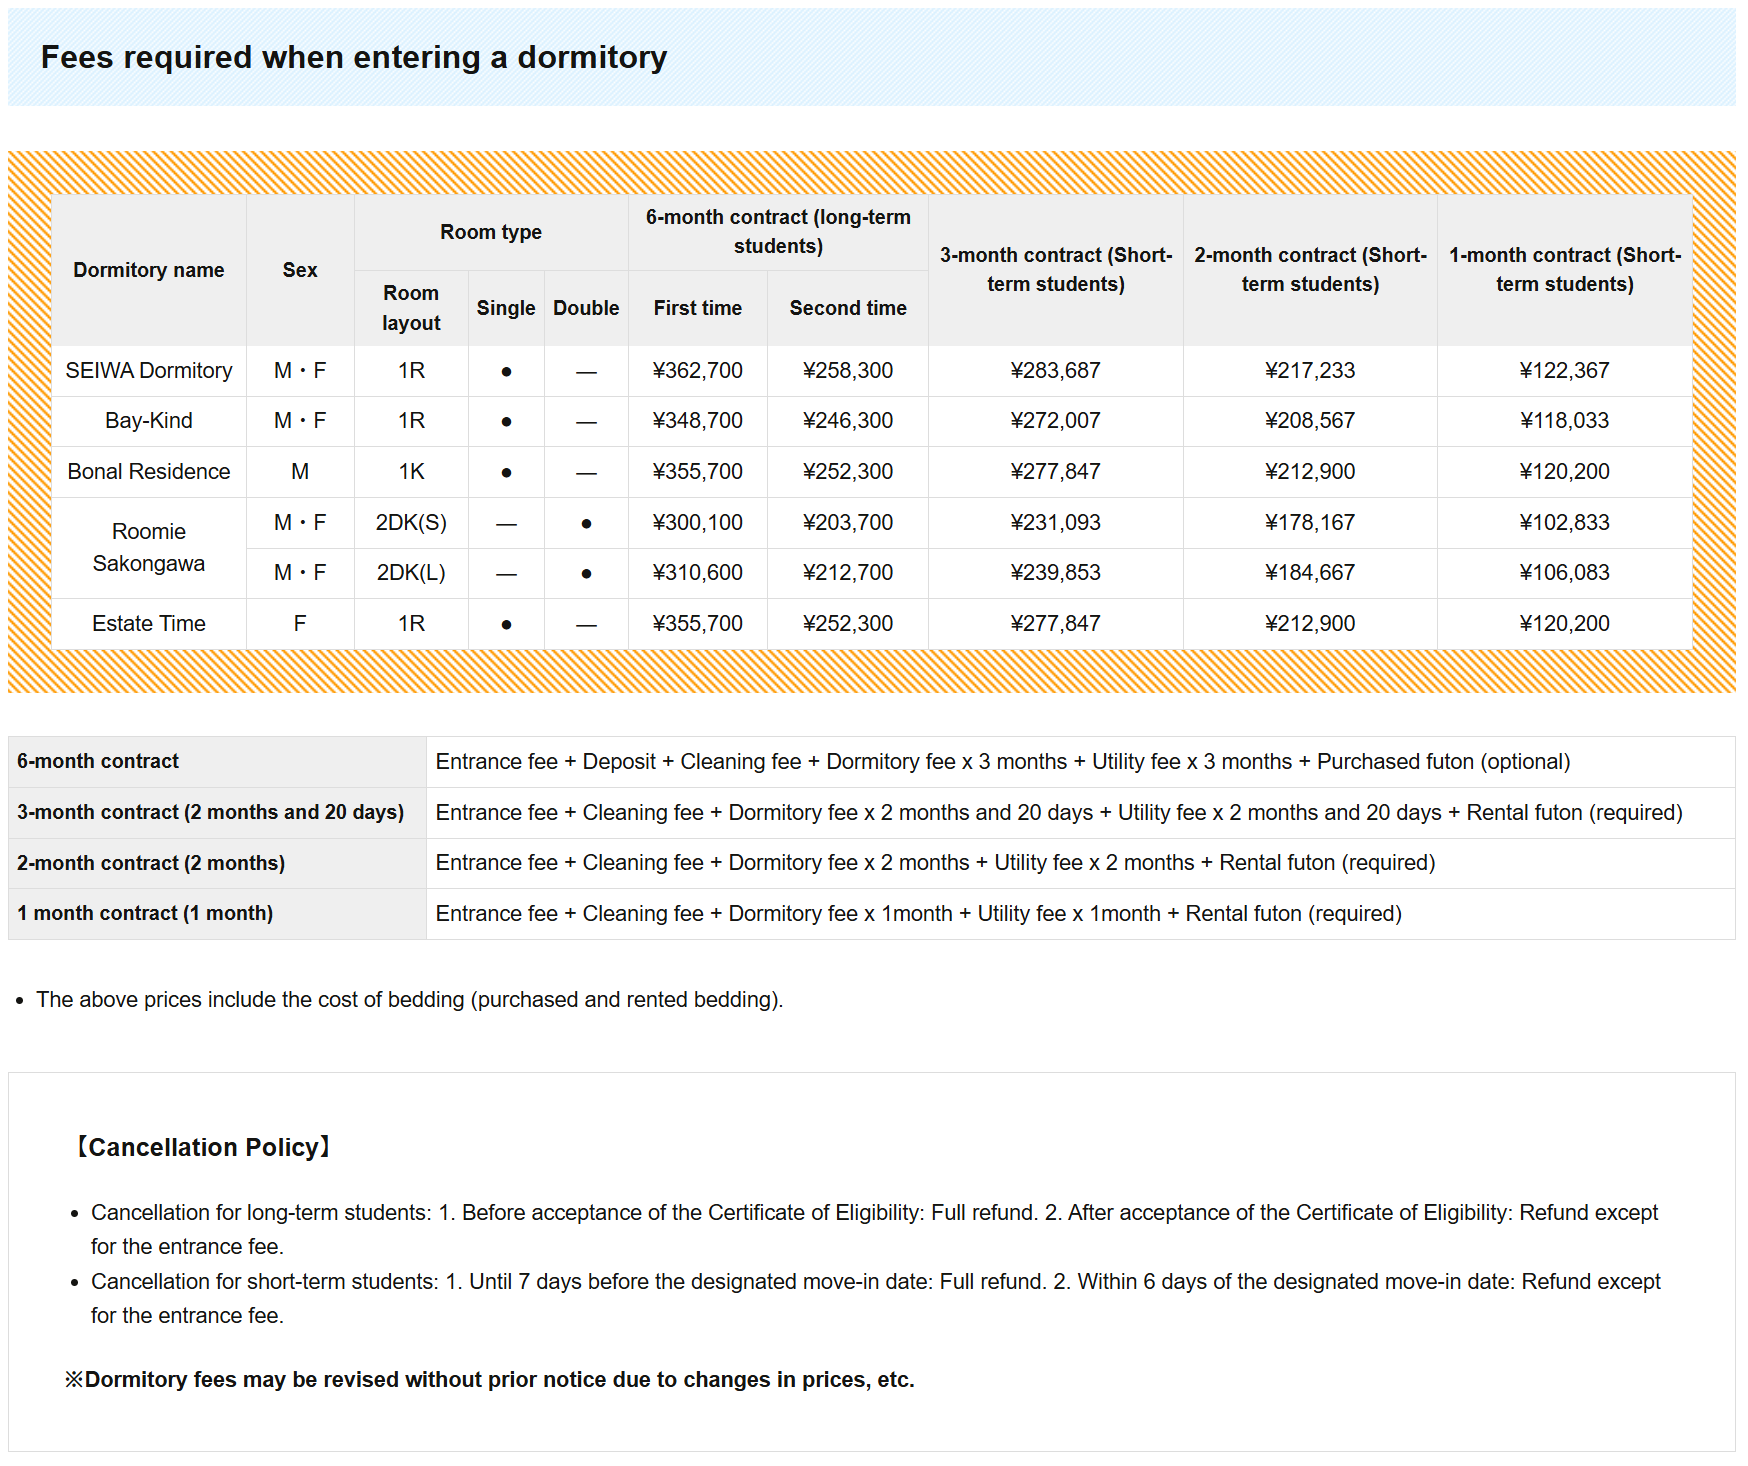Screen dimensions: 1748x1466
Task: Click the Double bullet in 2DK(S) row
Action: (586, 523)
